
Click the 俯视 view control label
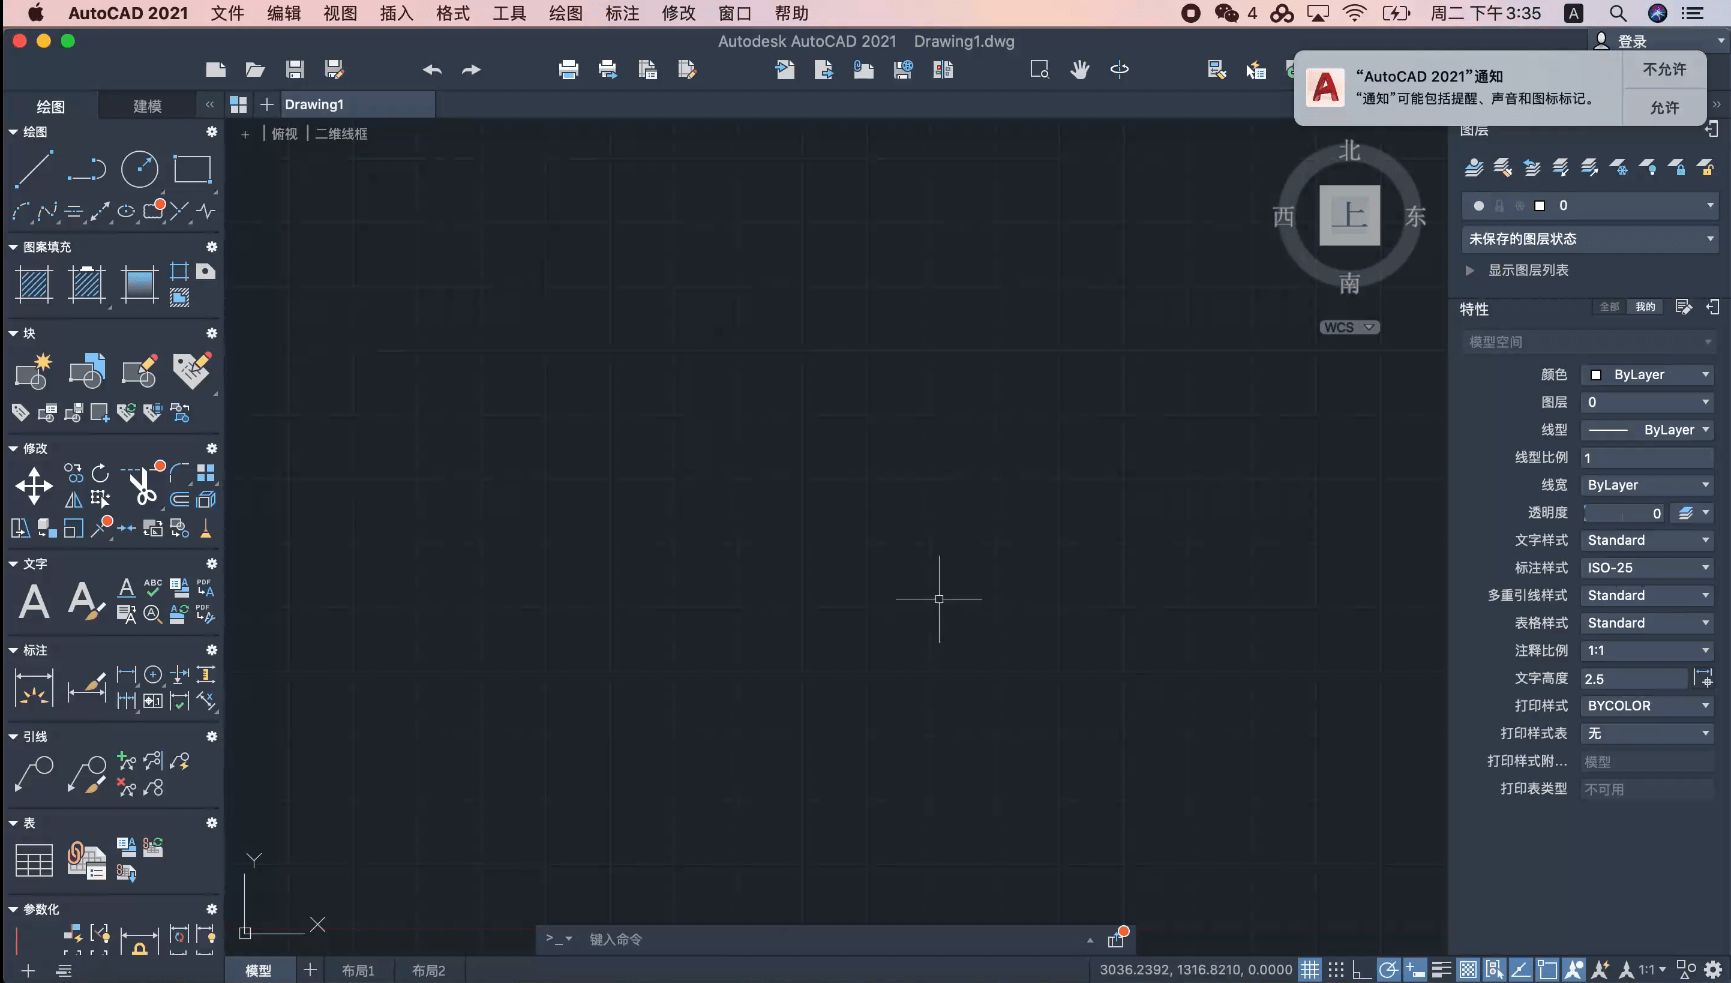(x=284, y=133)
